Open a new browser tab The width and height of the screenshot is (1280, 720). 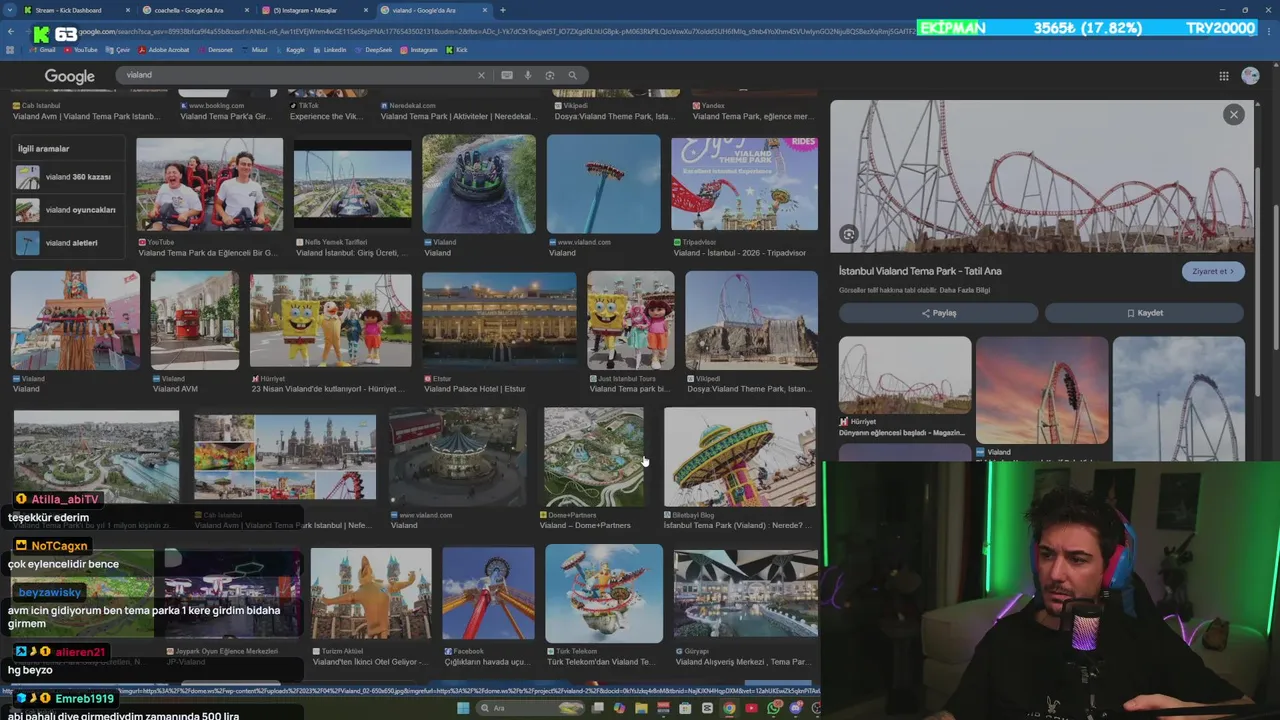pos(502,10)
